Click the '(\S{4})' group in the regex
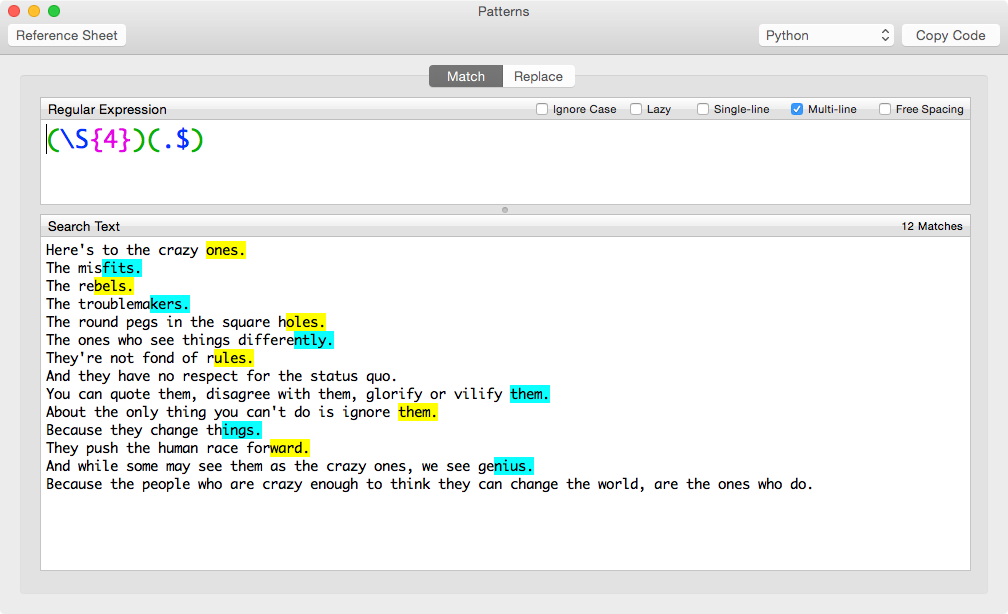 (x=96, y=140)
